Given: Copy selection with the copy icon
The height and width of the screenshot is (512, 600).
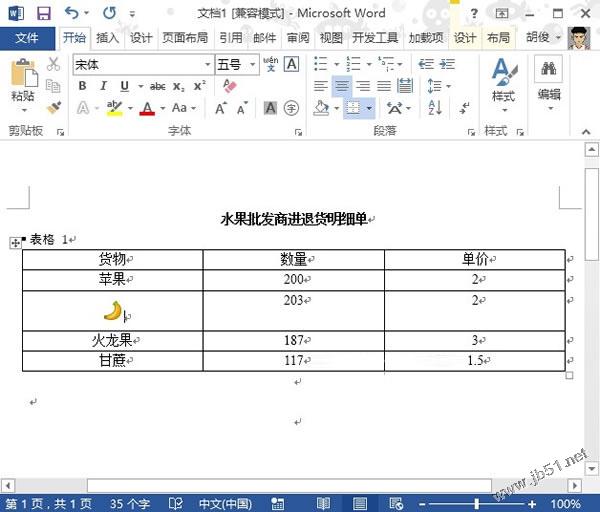Looking at the screenshot, I should click(53, 86).
